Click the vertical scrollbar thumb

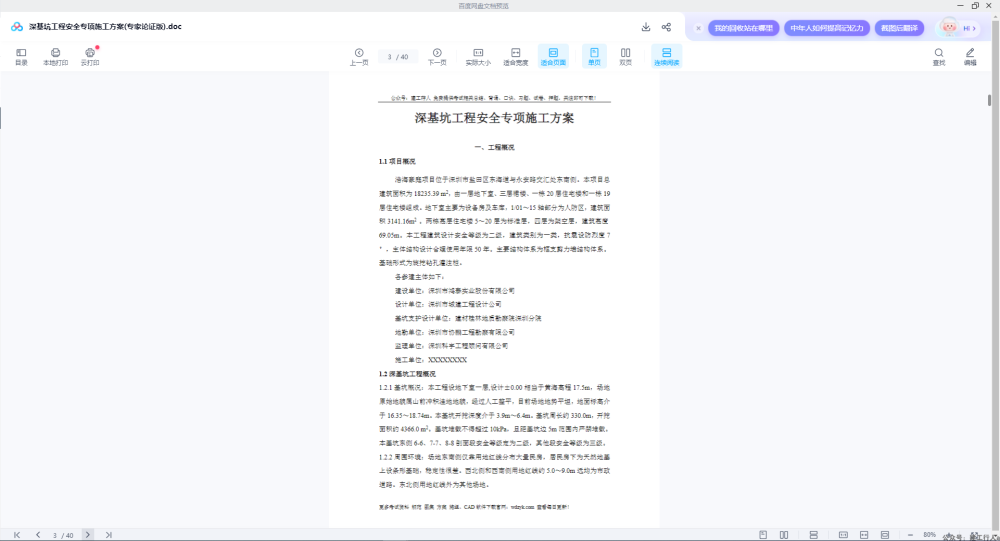[989, 100]
